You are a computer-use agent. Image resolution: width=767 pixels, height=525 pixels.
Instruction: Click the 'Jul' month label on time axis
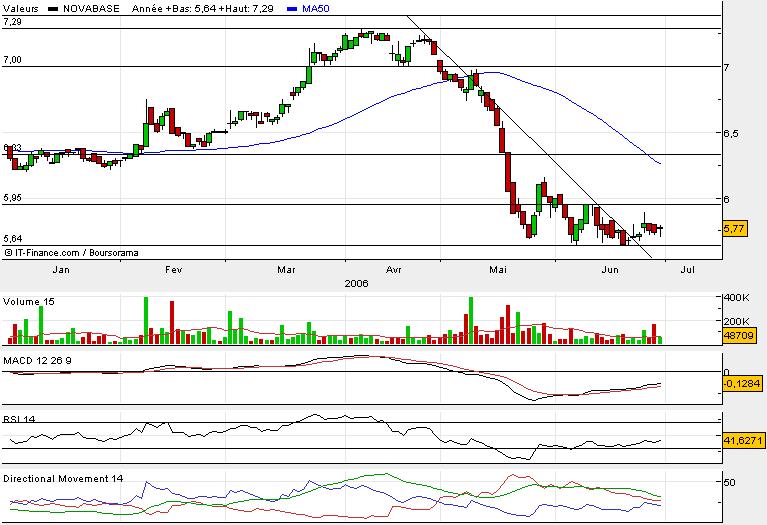coord(687,270)
